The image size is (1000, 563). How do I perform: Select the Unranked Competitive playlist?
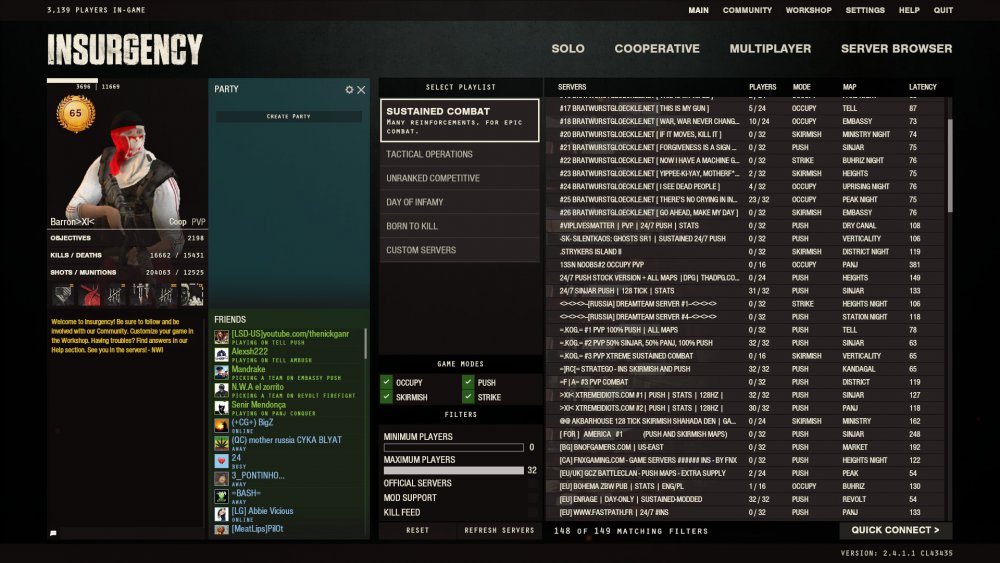pyautogui.click(x=459, y=179)
